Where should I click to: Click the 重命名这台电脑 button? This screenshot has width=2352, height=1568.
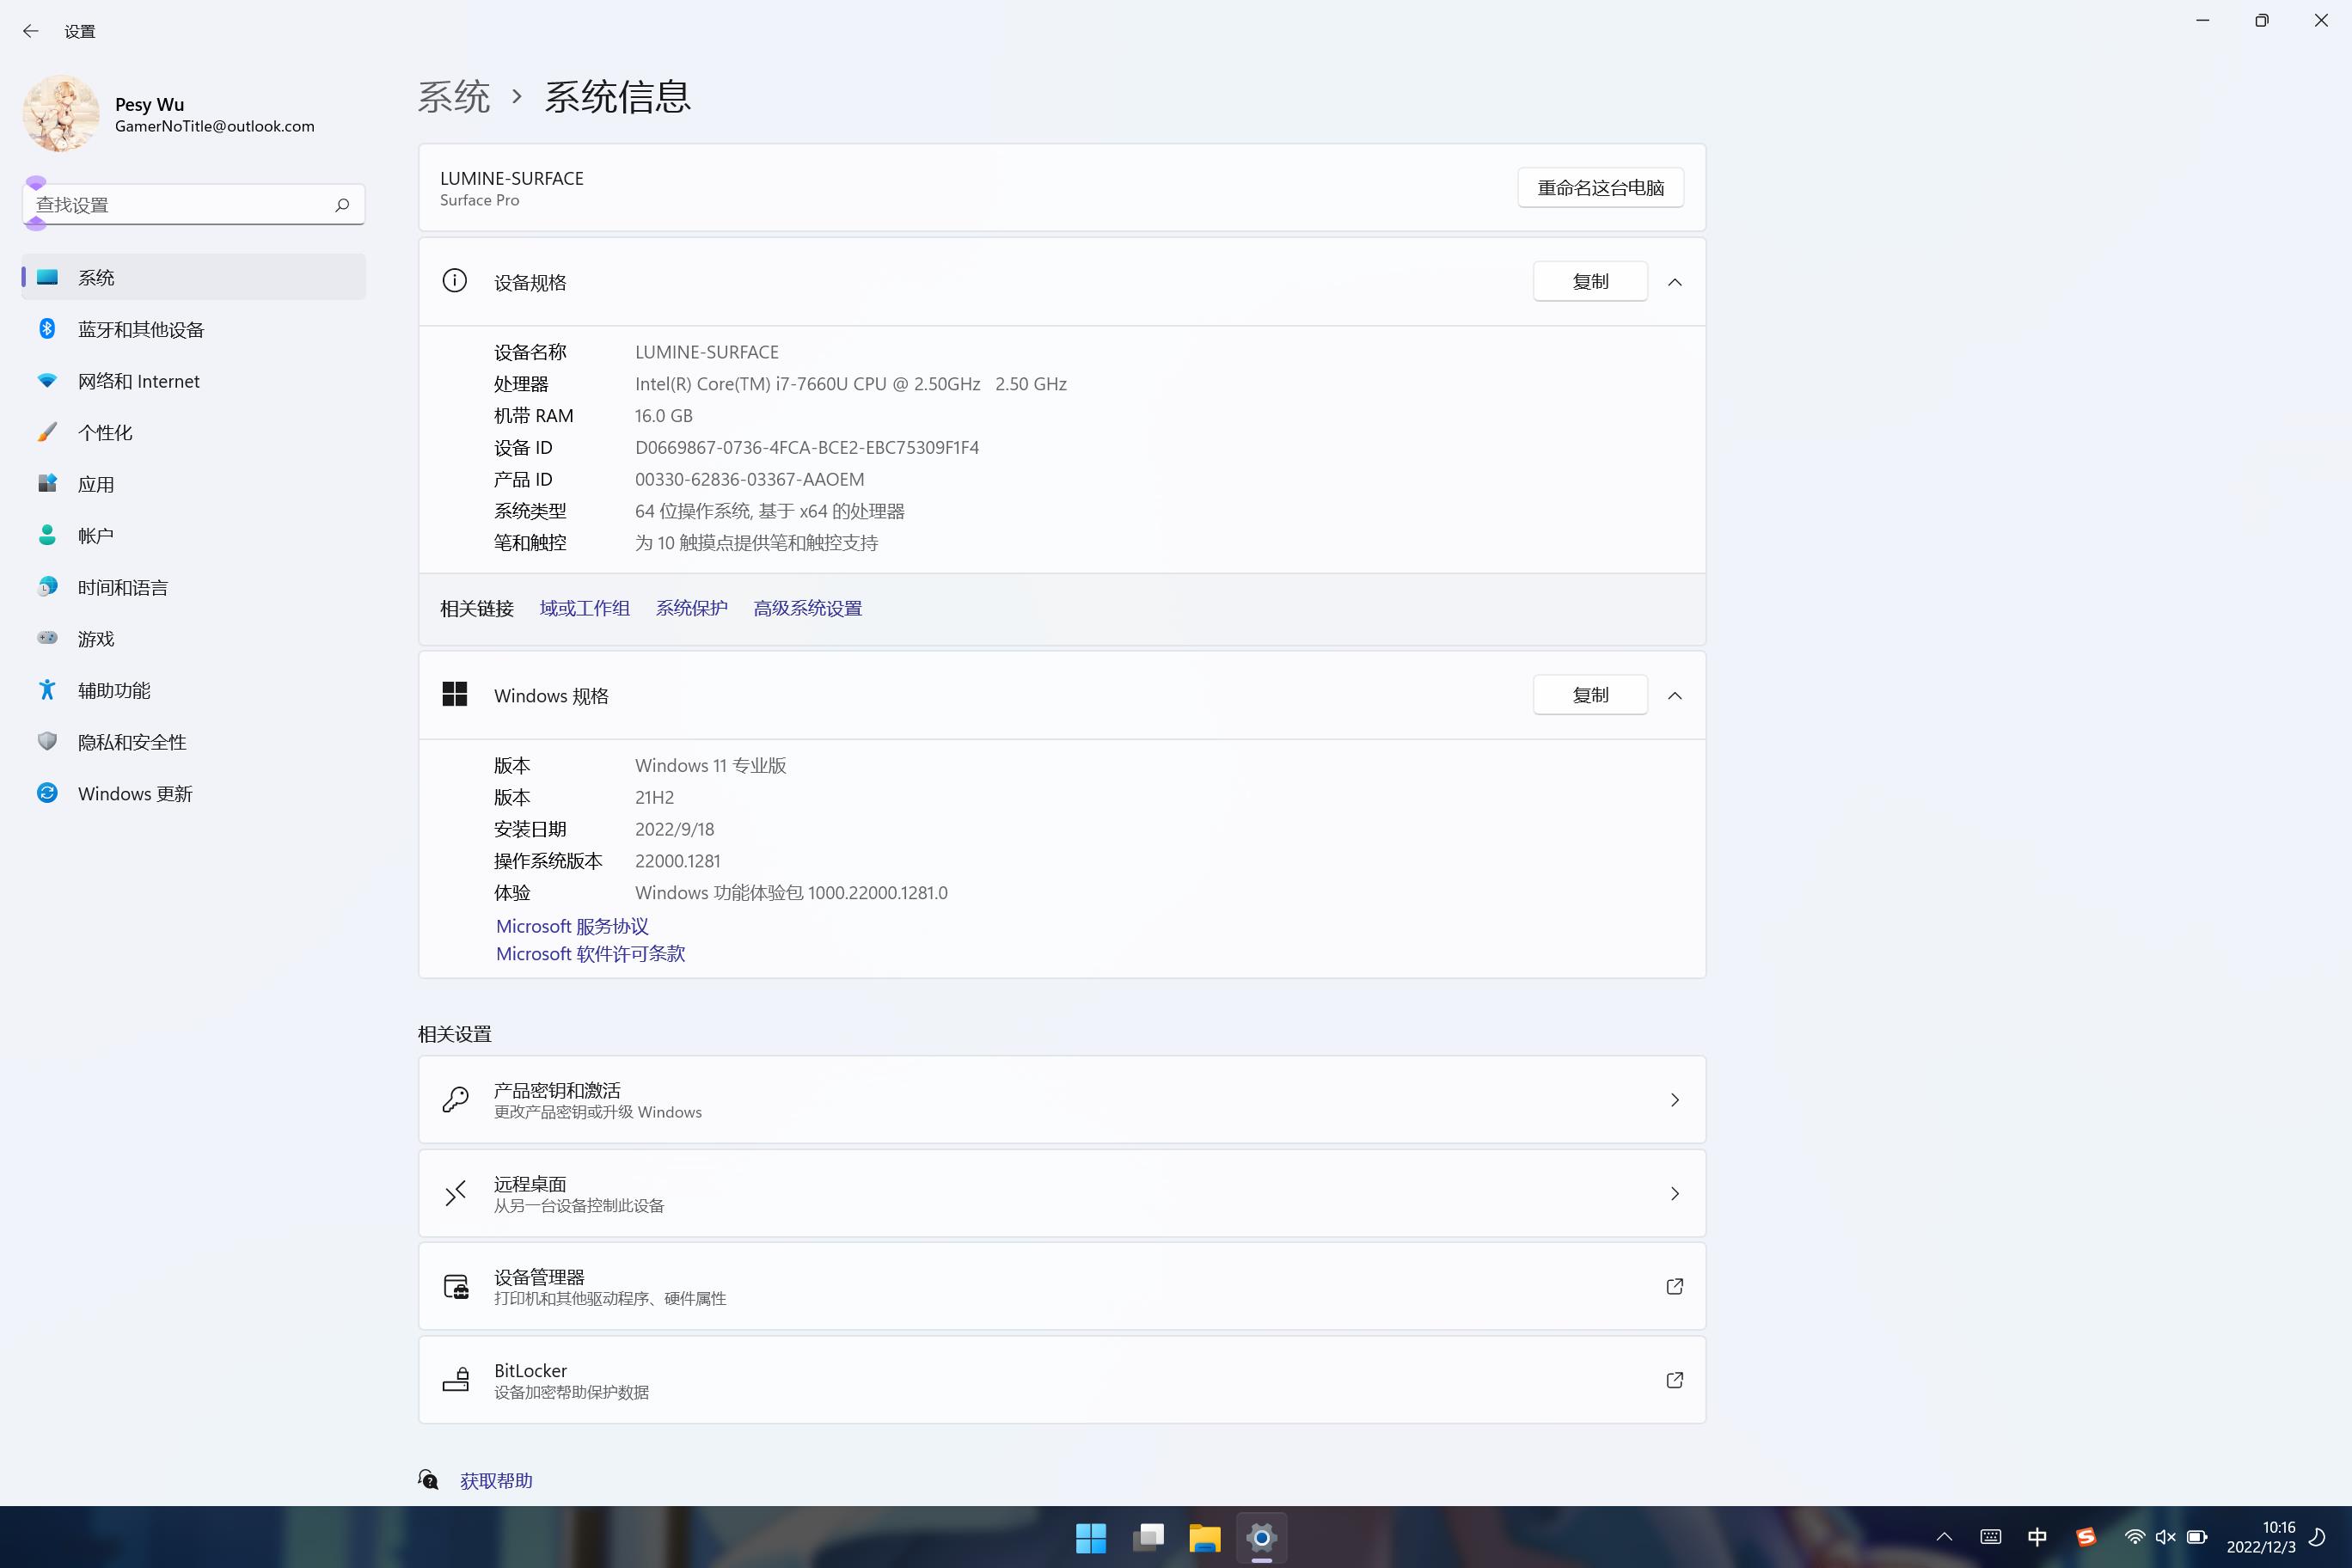click(1600, 187)
